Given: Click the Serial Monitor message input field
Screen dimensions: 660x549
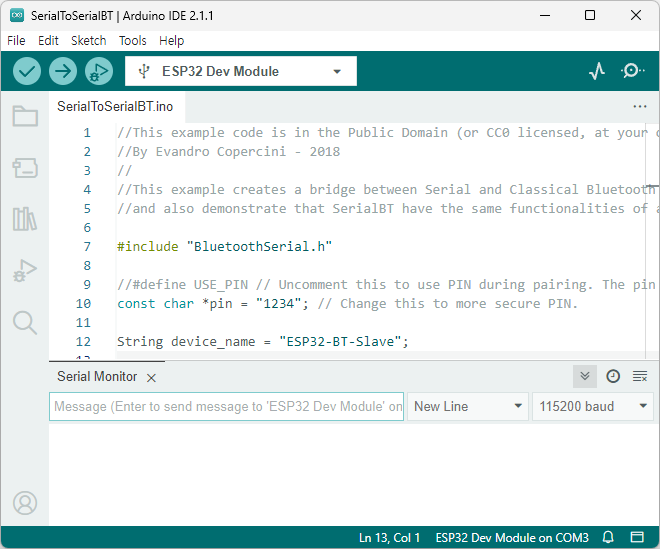Looking at the screenshot, I should click(226, 406).
